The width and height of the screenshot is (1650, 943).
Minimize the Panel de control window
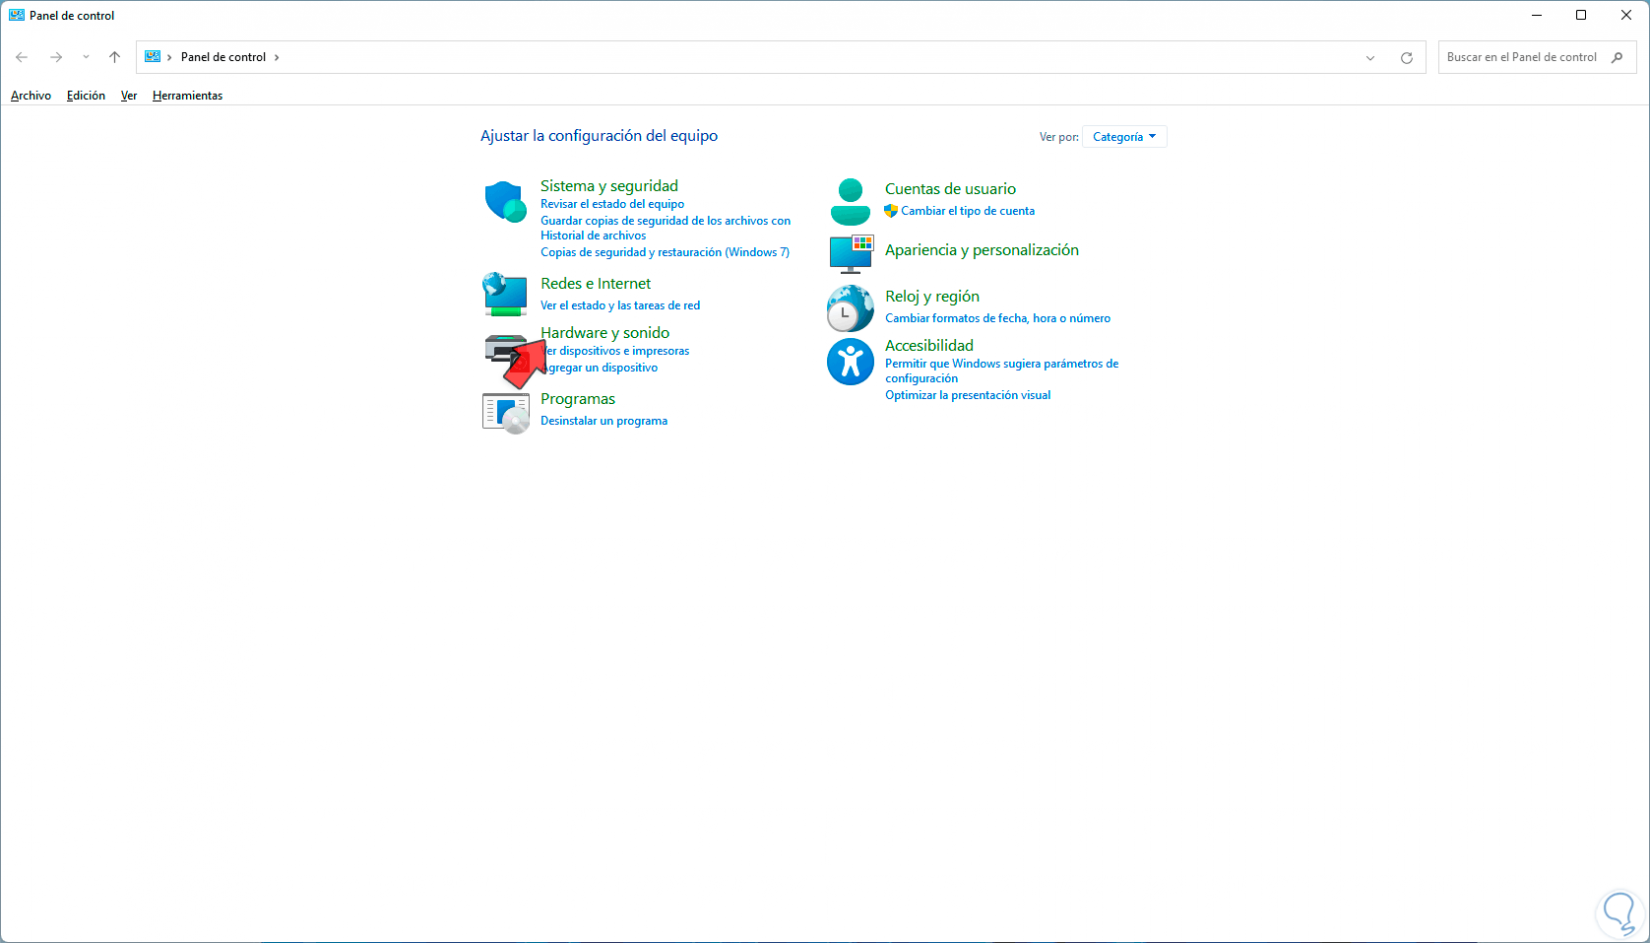click(x=1536, y=15)
